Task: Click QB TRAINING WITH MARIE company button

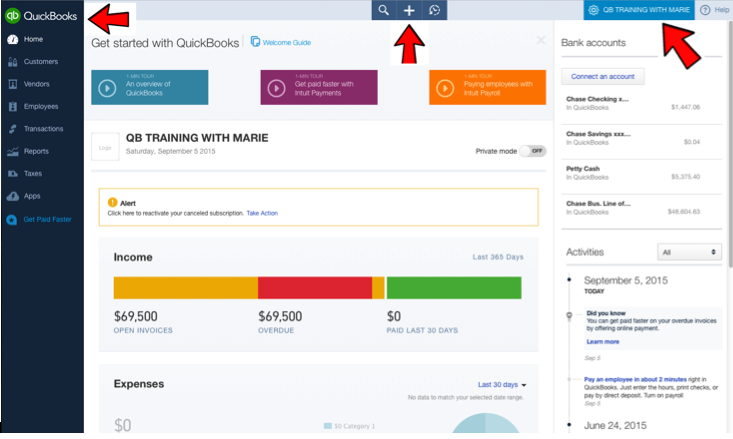Action: 639,10
